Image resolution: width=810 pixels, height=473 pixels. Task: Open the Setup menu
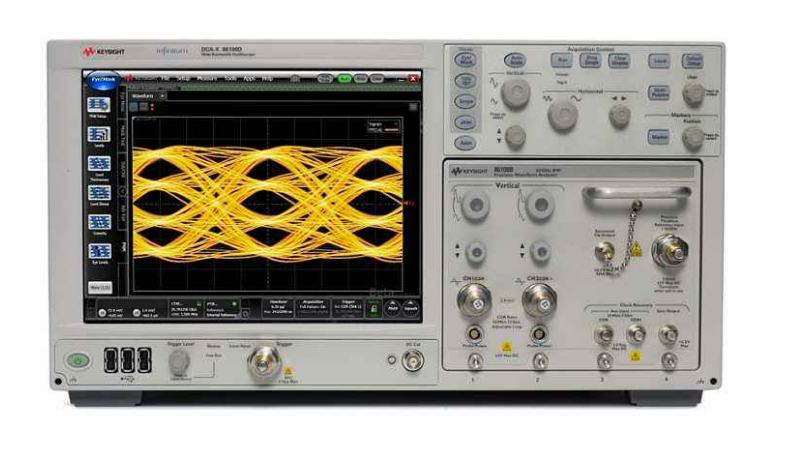(183, 78)
